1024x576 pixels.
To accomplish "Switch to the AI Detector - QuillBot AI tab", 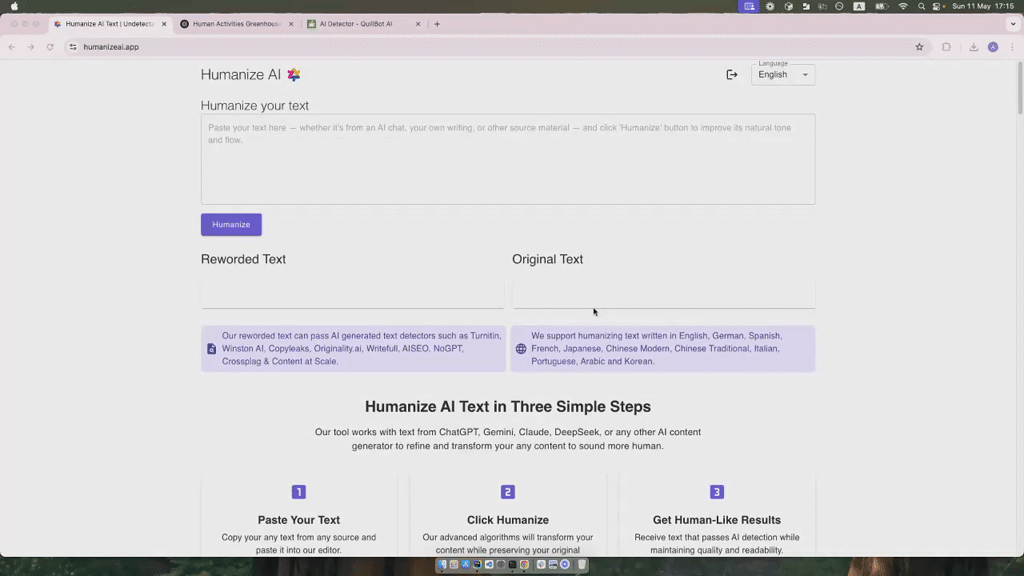I will point(362,24).
